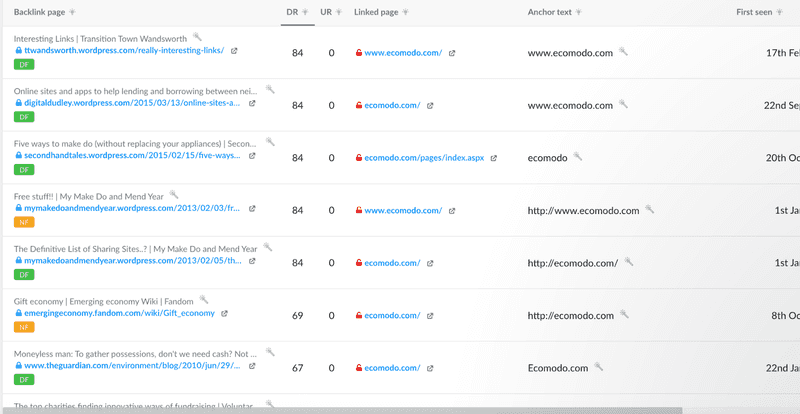Open www.theguardian.com environment blog link
This screenshot has height=414, width=800.
point(132,366)
